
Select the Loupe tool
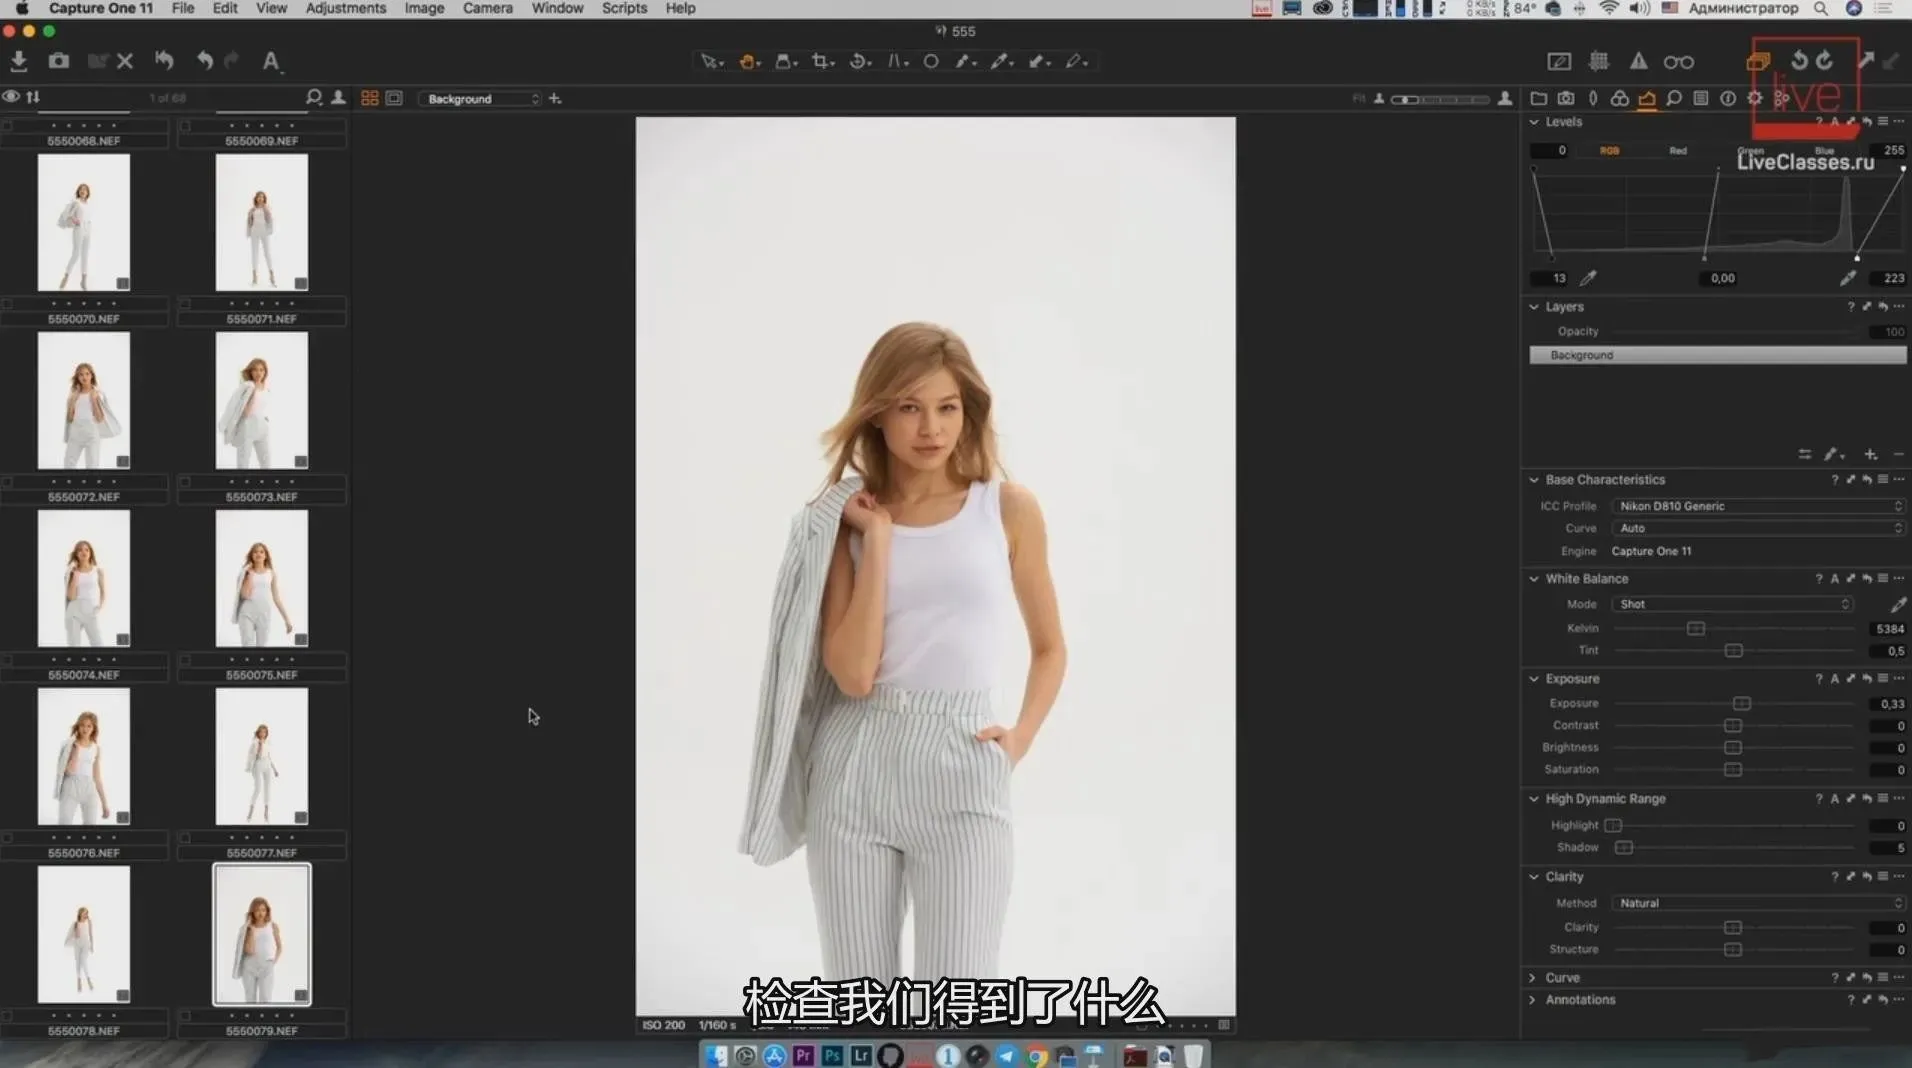click(786, 61)
